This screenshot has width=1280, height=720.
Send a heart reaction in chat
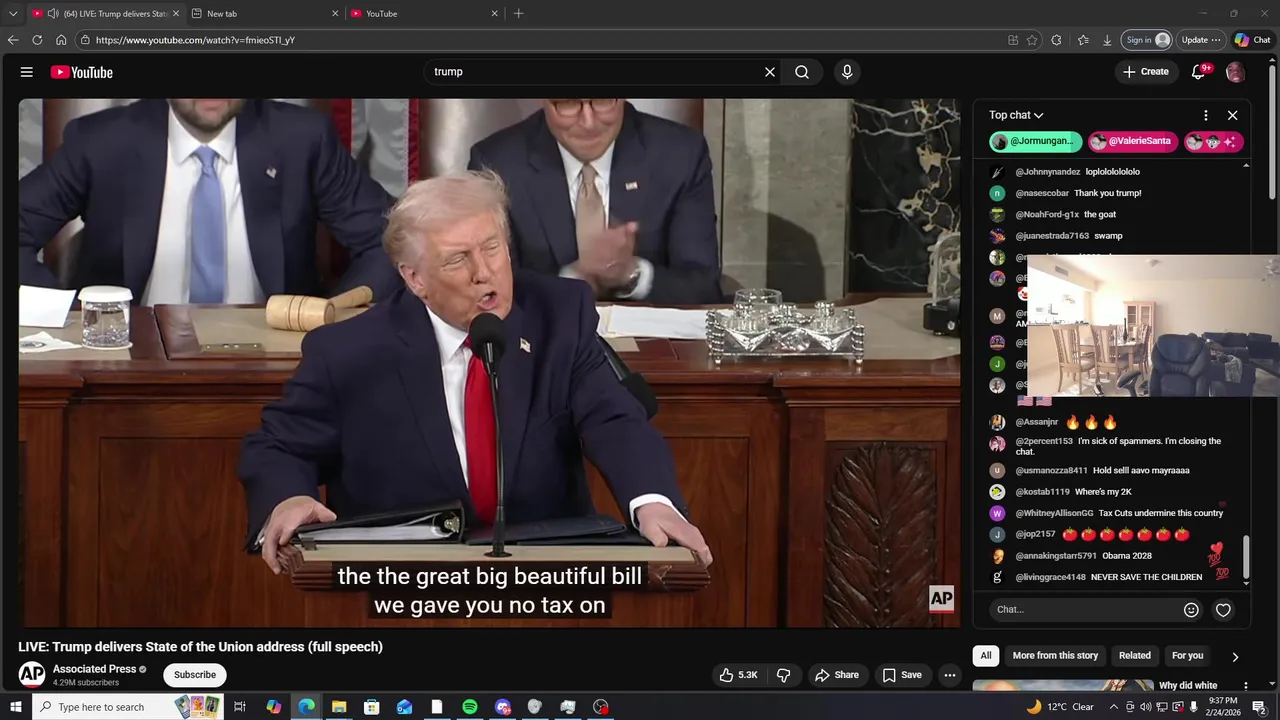[1223, 610]
